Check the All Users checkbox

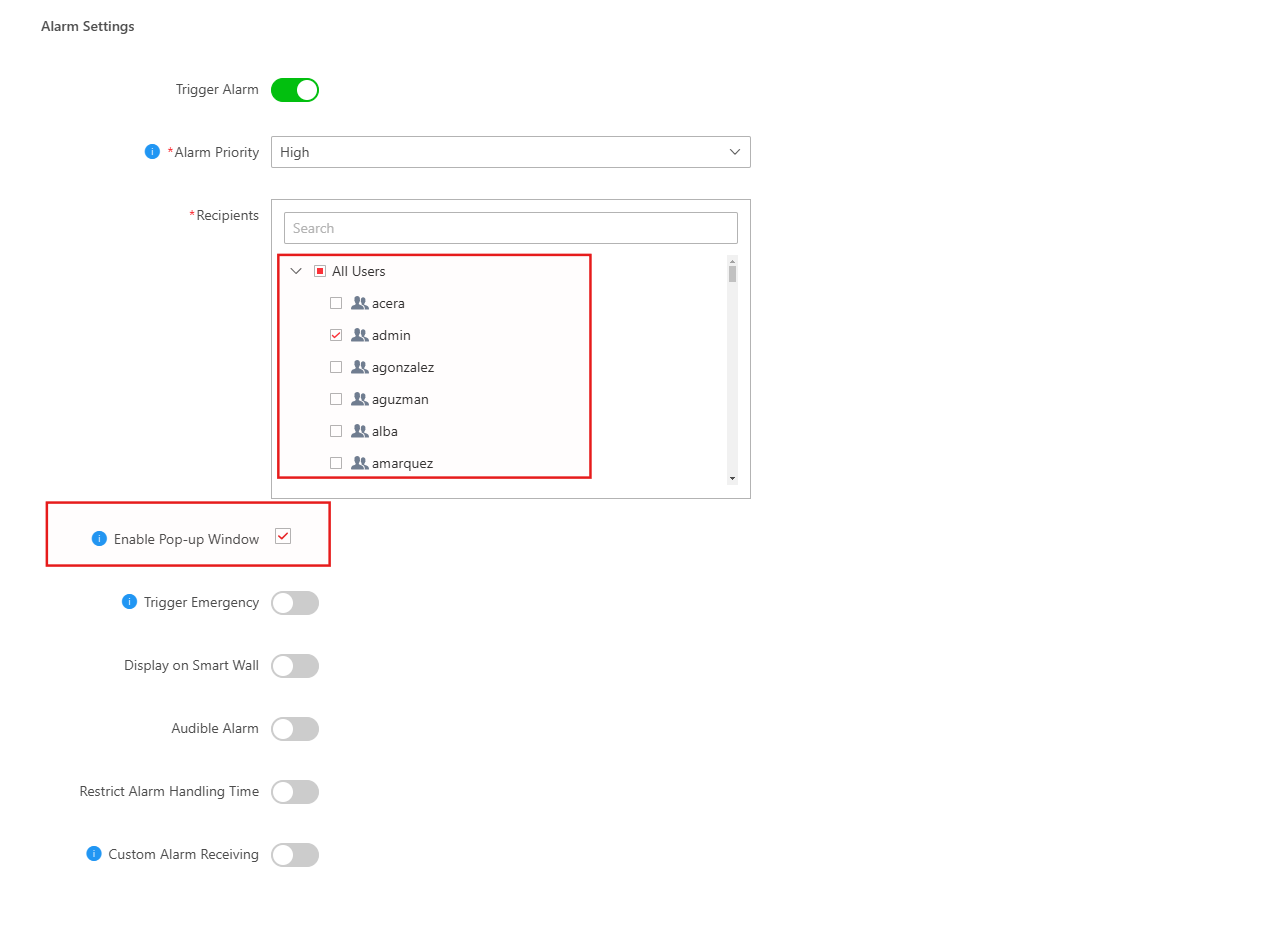[320, 271]
